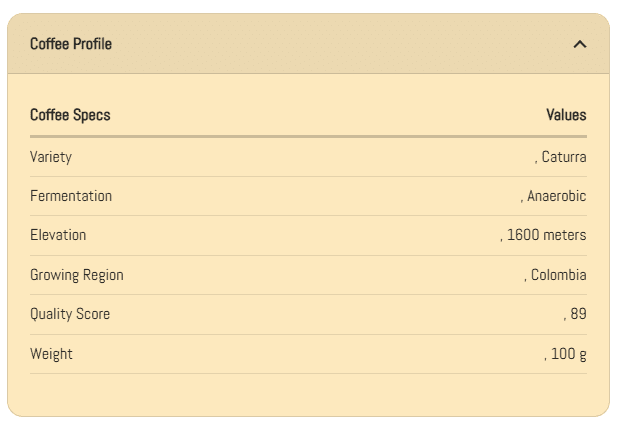Click the Fermentation row label

click(x=71, y=196)
